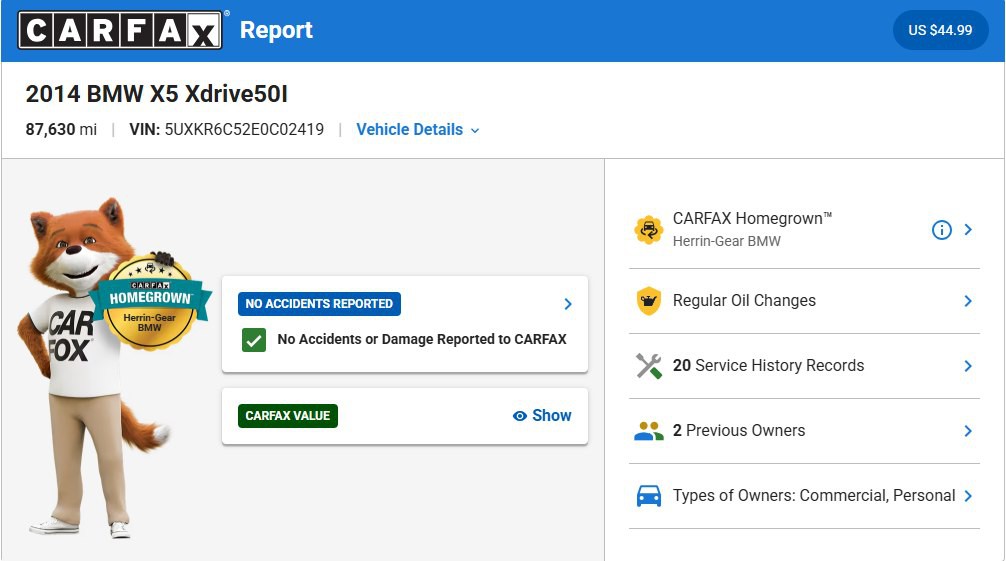
Task: Click the wrench and screwdriver service icon
Action: [x=649, y=366]
